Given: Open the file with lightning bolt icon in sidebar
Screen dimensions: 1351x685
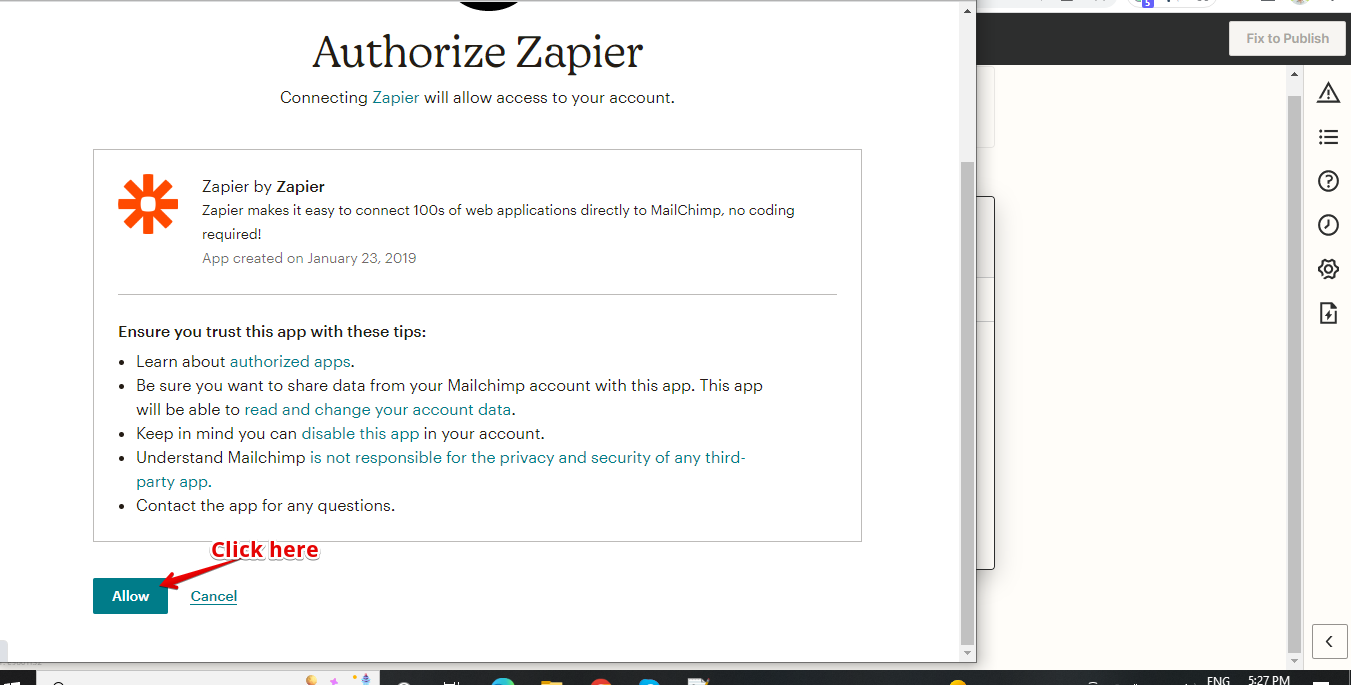Looking at the screenshot, I should tap(1328, 313).
